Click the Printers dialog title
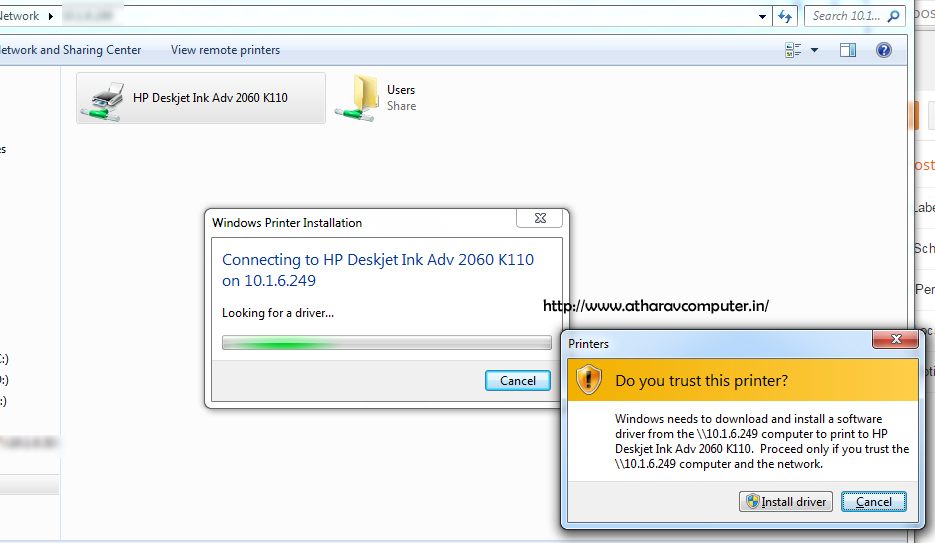The image size is (935, 543). [x=589, y=344]
